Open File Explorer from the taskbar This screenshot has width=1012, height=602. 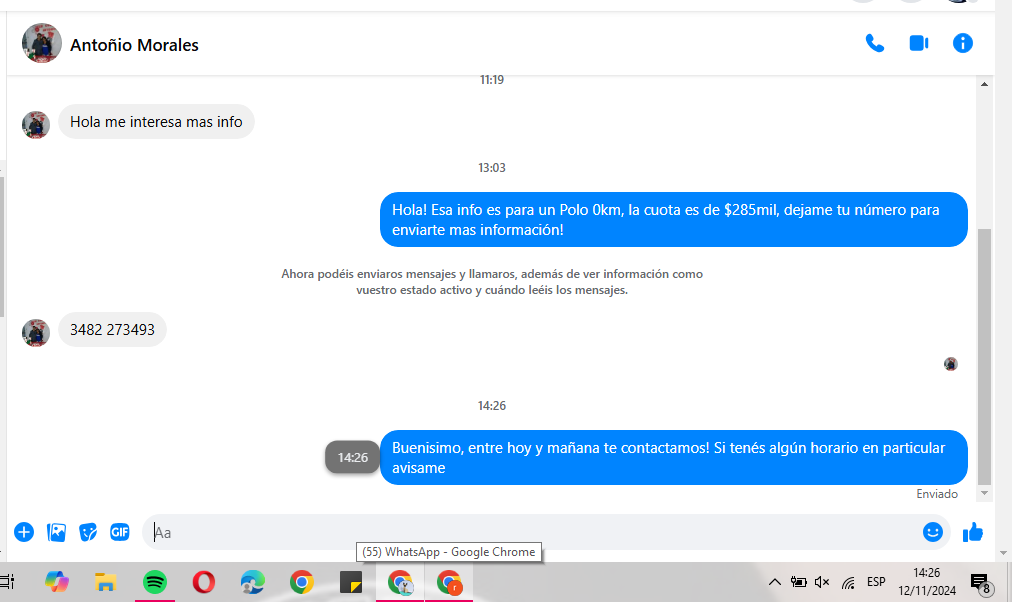tap(105, 582)
